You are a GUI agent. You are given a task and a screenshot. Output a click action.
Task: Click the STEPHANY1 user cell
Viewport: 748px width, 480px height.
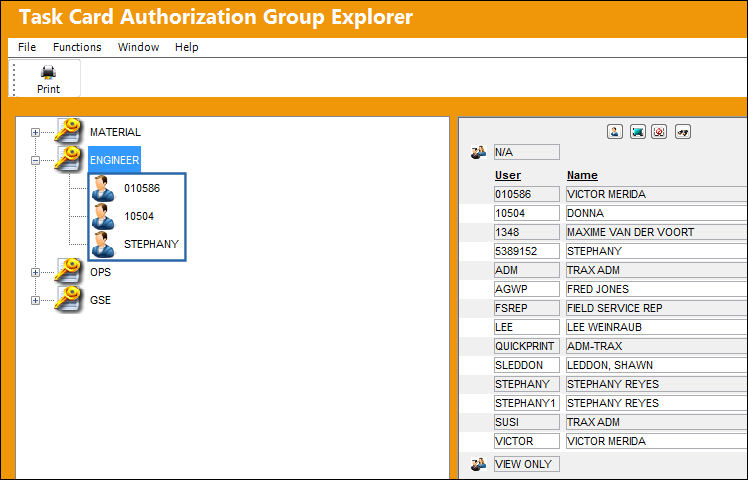(527, 403)
